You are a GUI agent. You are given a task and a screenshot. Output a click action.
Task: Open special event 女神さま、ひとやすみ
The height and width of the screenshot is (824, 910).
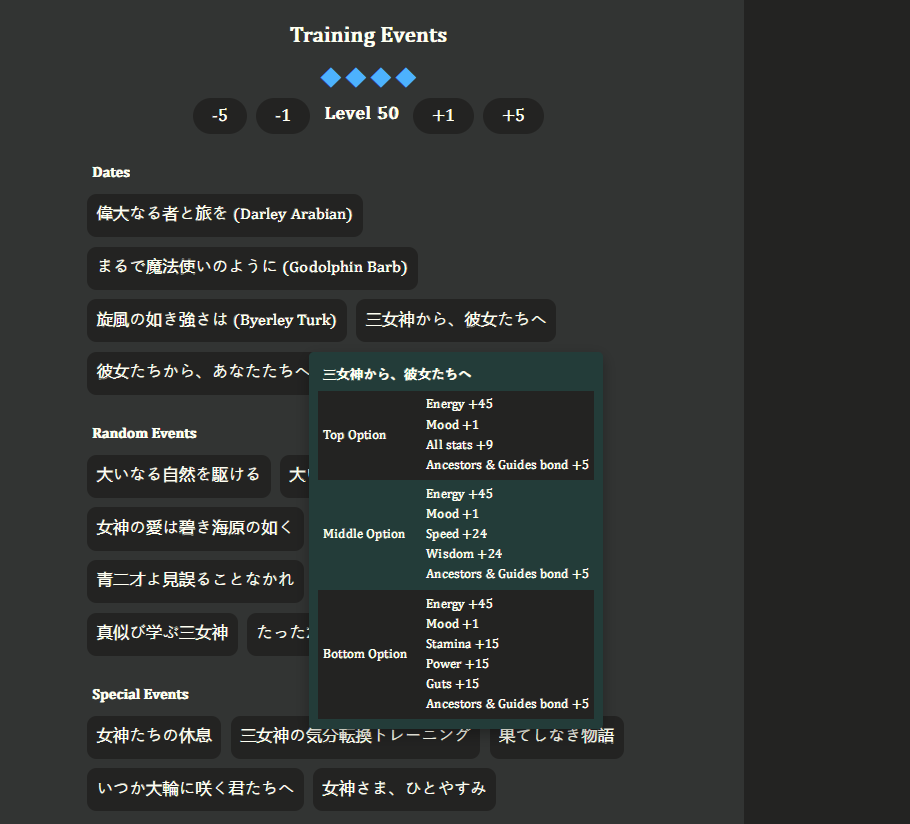(404, 789)
